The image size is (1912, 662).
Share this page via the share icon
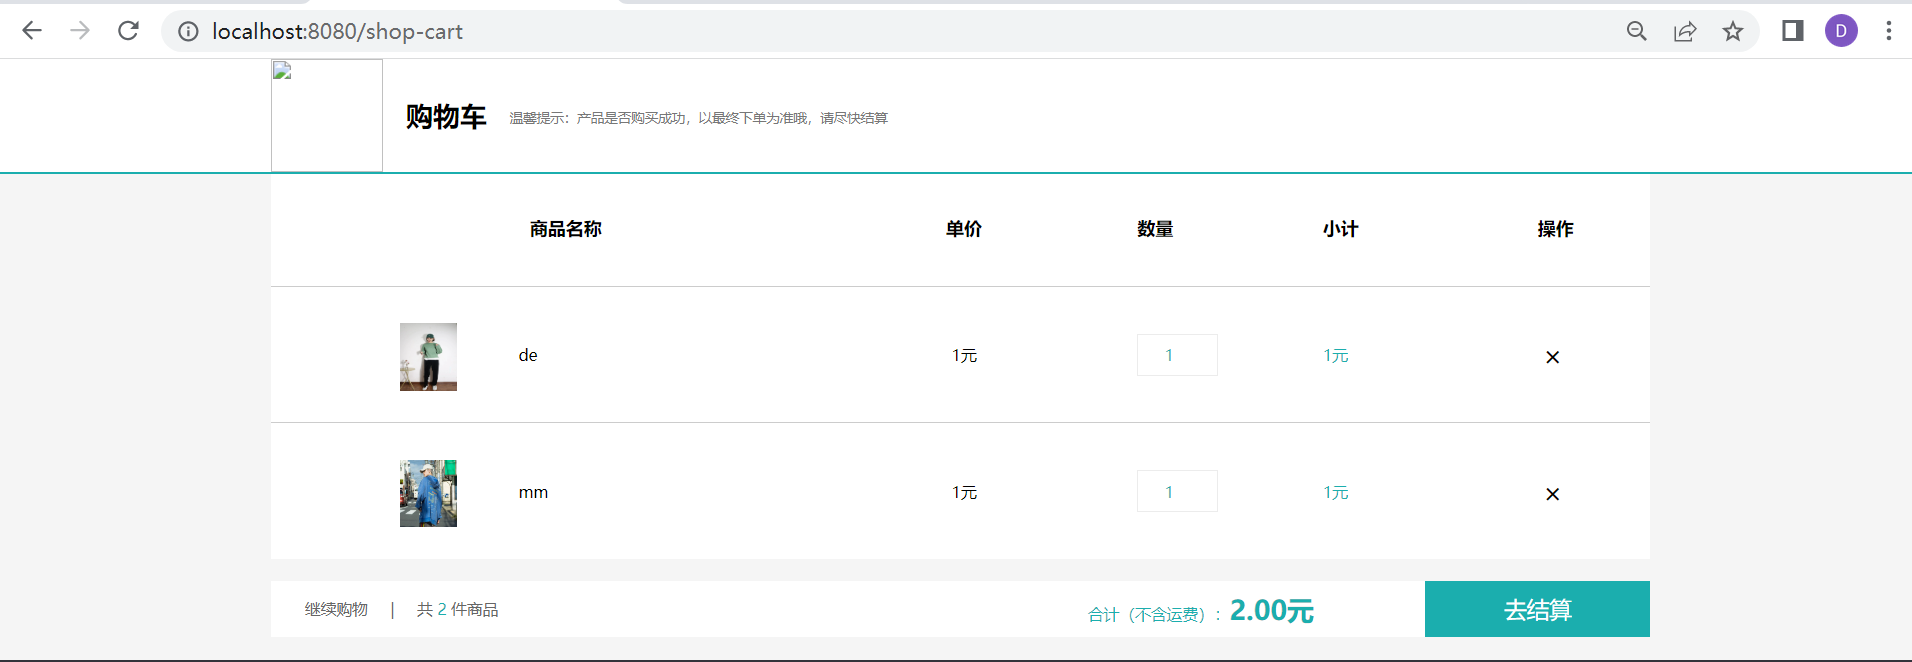(1685, 31)
